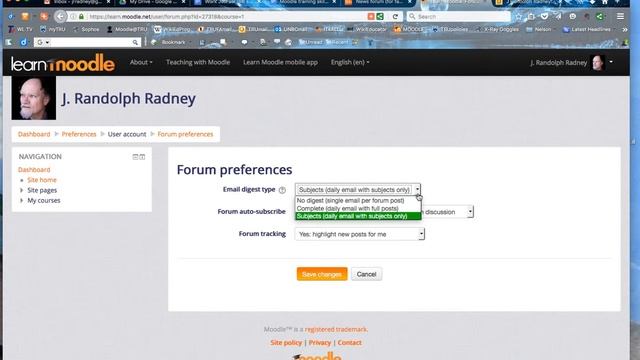The height and width of the screenshot is (360, 640).
Task: Open the Contact footer link
Action: [x=349, y=343]
